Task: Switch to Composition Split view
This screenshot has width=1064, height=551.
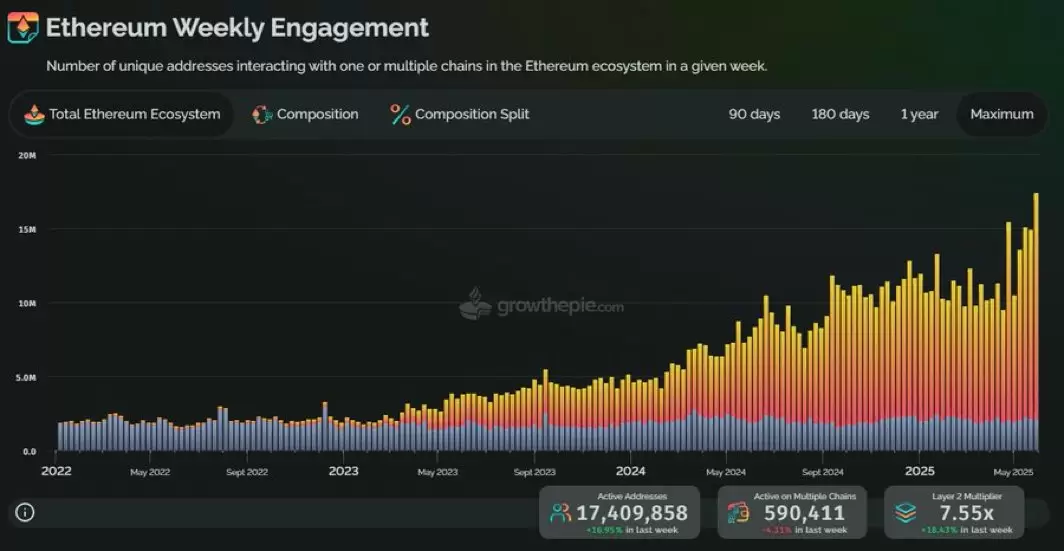Action: (x=460, y=115)
